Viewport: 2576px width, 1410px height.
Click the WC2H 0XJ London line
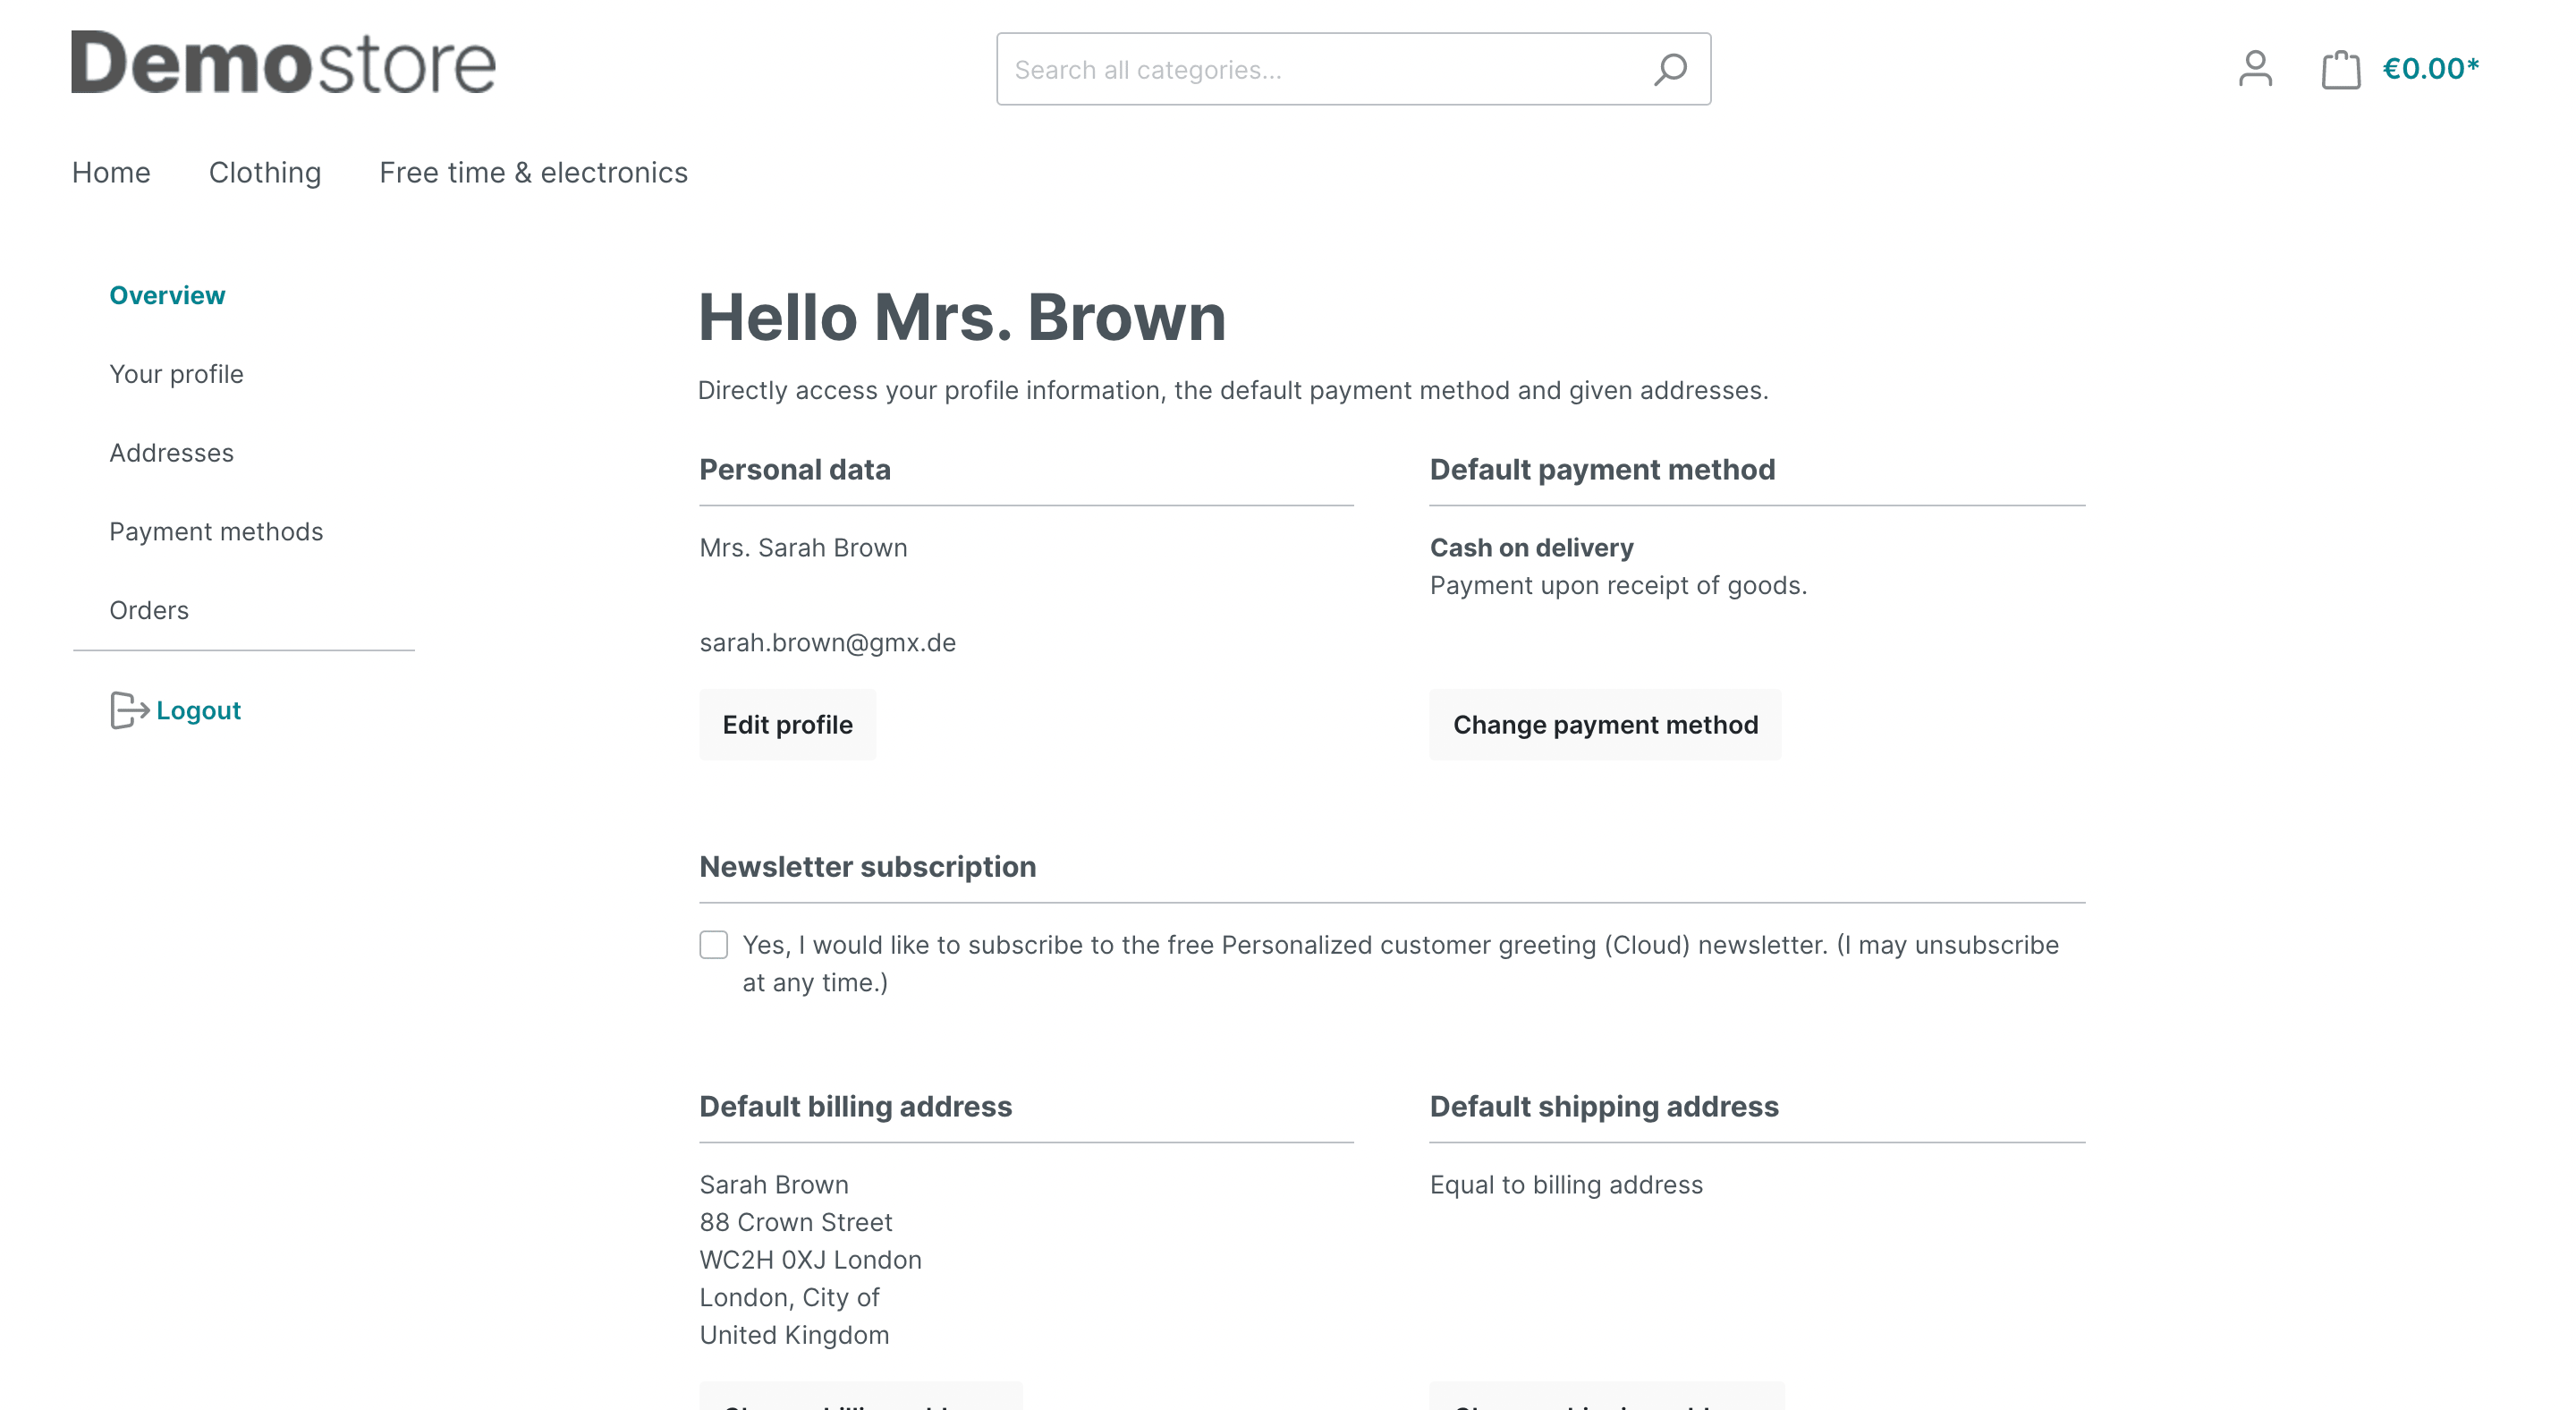(810, 1260)
